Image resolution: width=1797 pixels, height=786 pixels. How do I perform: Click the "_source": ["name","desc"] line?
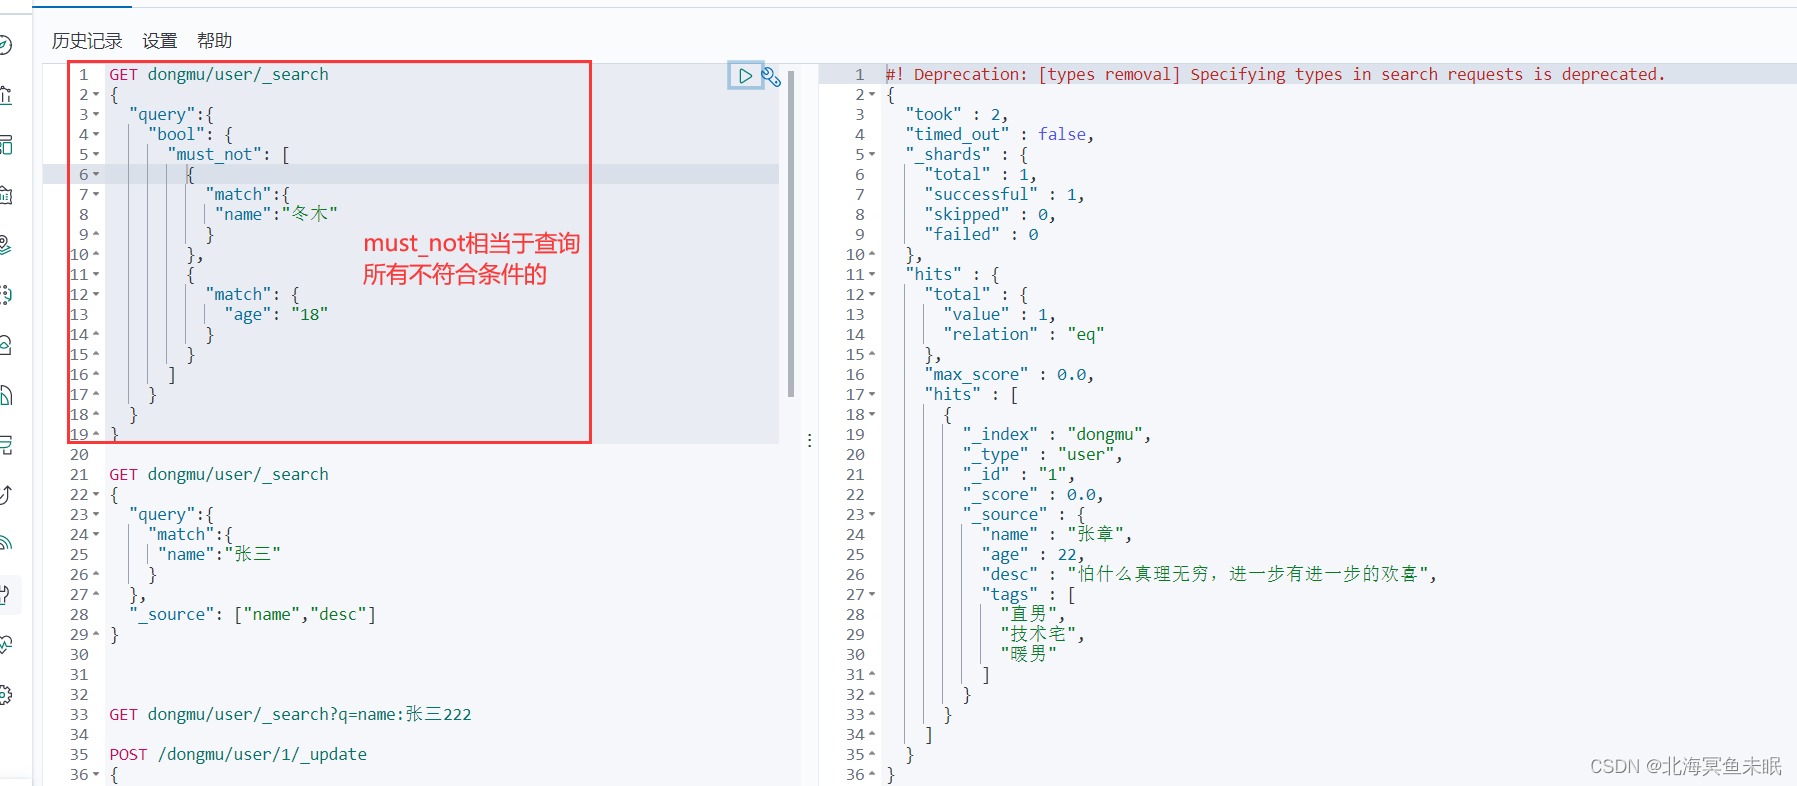[252, 614]
